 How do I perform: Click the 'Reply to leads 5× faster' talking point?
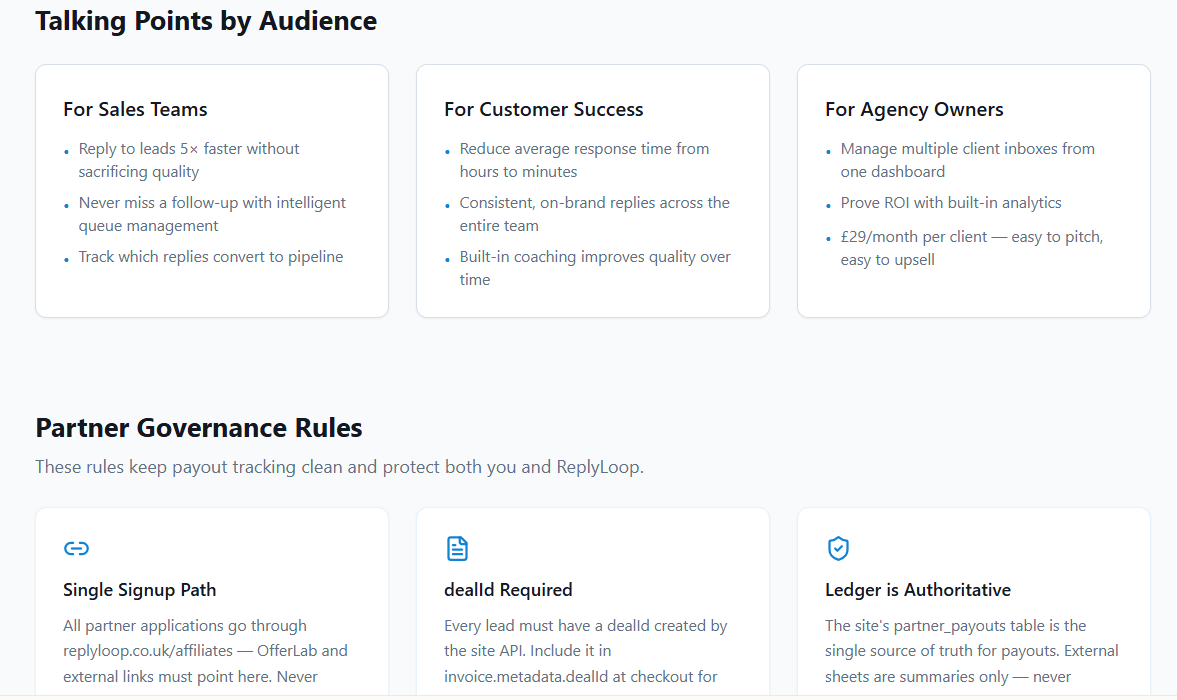[188, 160]
